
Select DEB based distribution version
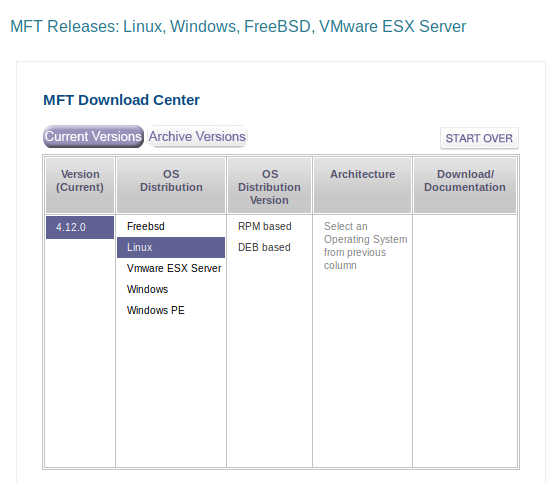pyautogui.click(x=264, y=247)
